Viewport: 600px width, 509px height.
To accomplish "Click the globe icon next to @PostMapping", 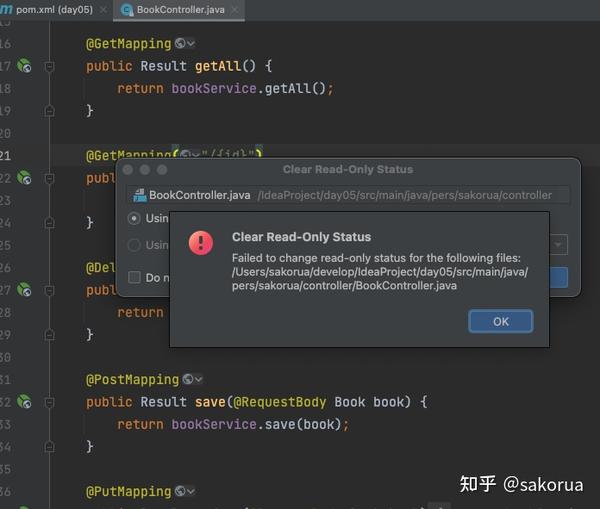I will coord(188,380).
